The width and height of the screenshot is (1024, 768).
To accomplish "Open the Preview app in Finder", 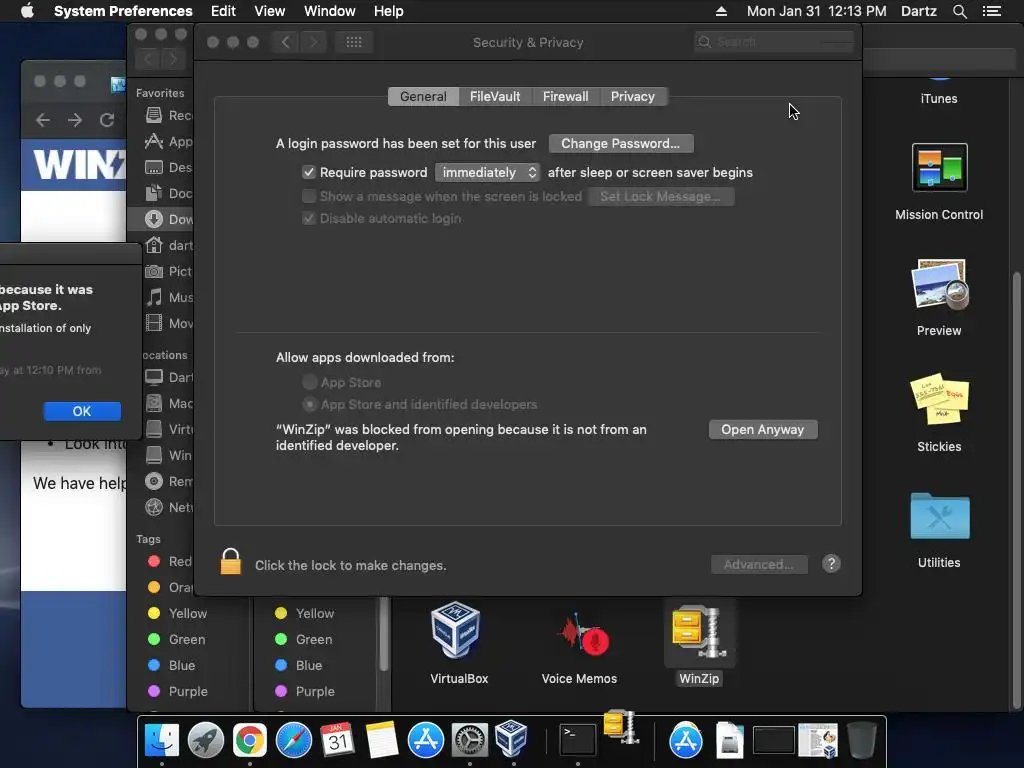I will tap(939, 284).
